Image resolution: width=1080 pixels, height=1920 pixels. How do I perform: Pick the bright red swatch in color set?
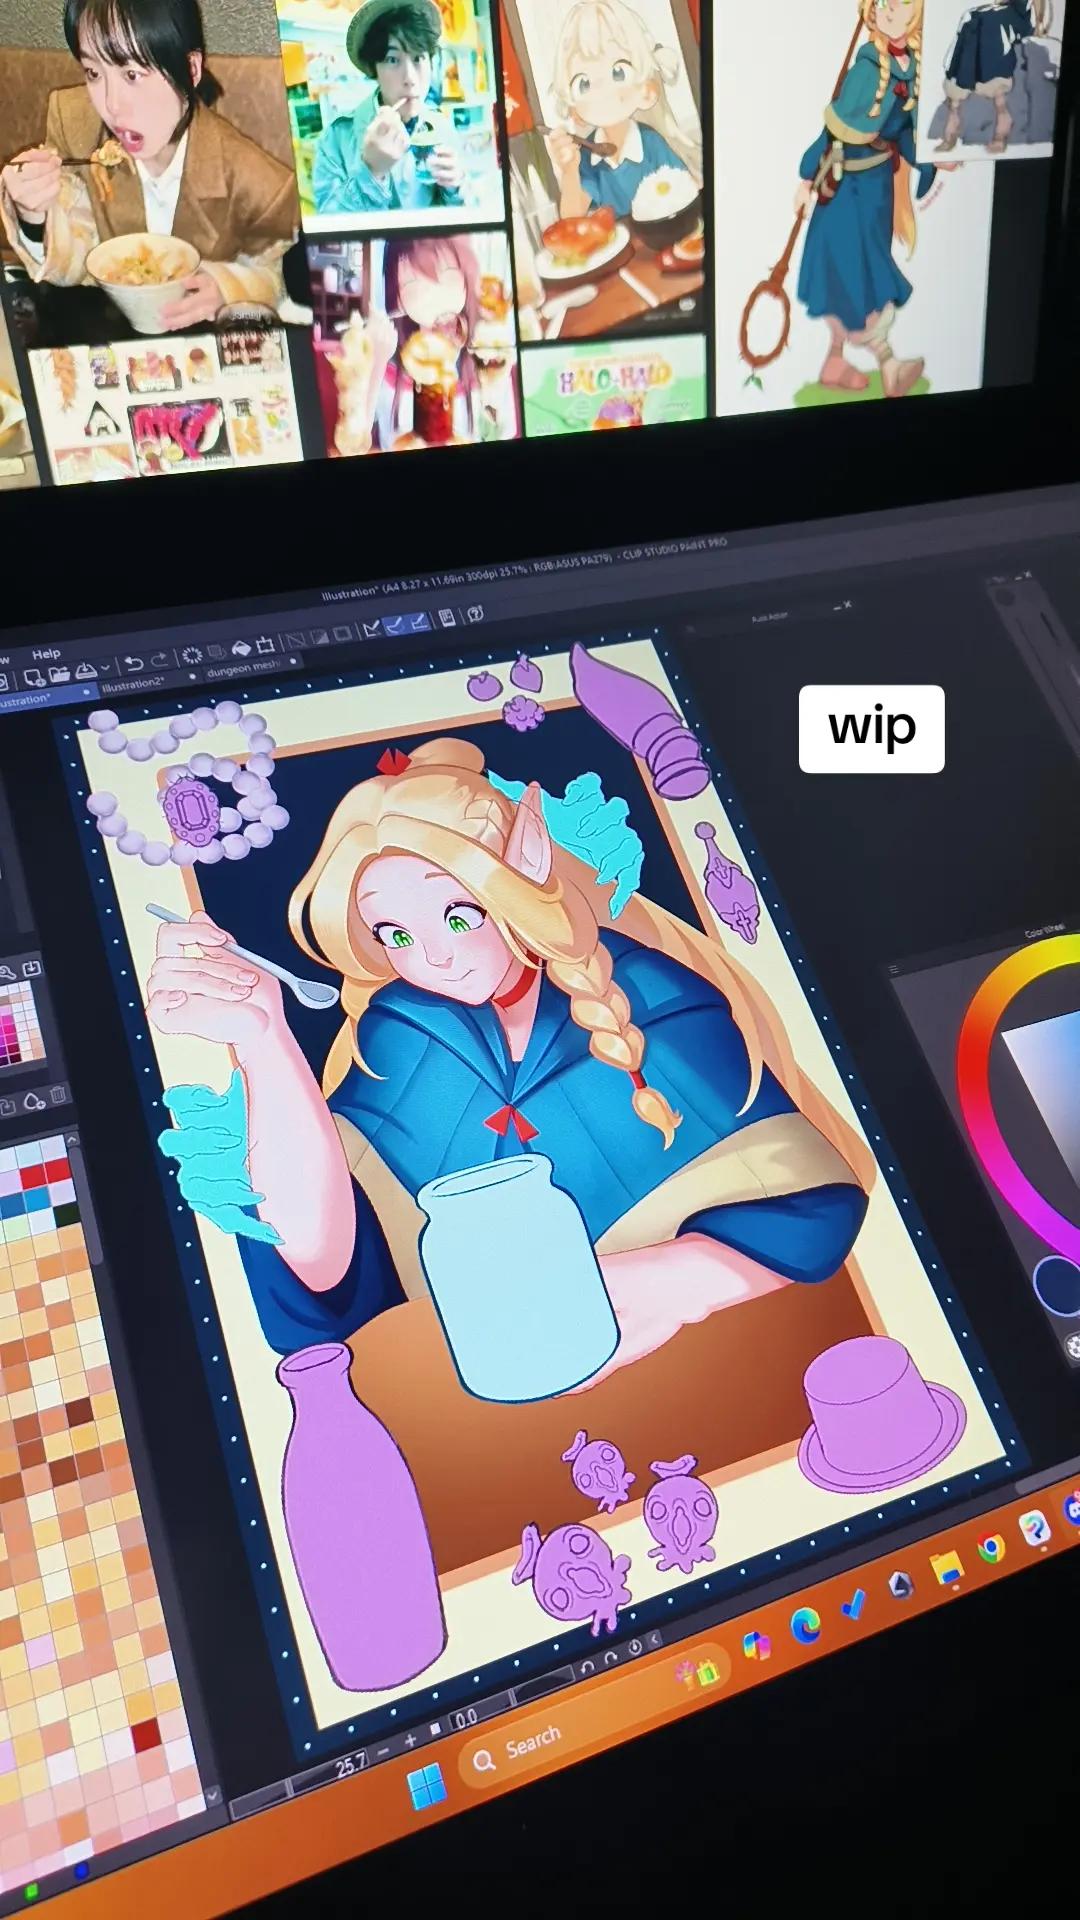[57, 1169]
